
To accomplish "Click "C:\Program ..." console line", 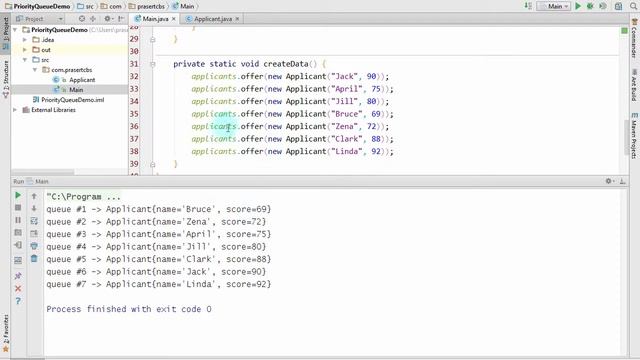I will coord(83,197).
